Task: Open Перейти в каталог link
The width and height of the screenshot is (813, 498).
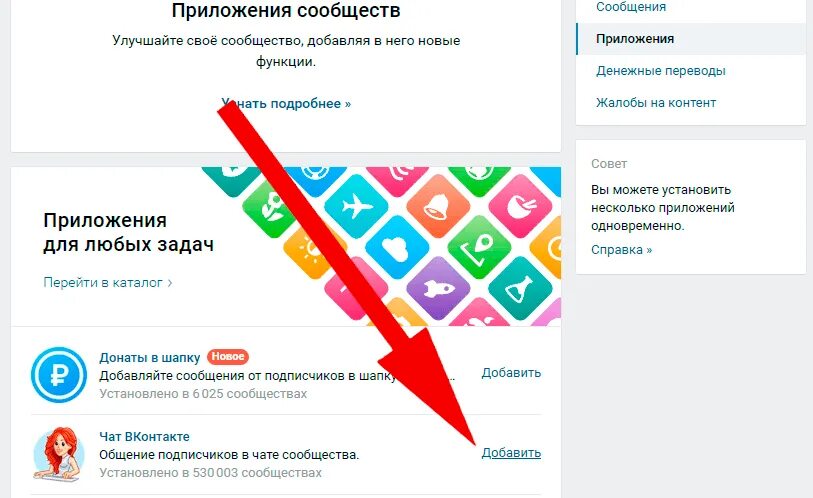Action: (x=108, y=283)
